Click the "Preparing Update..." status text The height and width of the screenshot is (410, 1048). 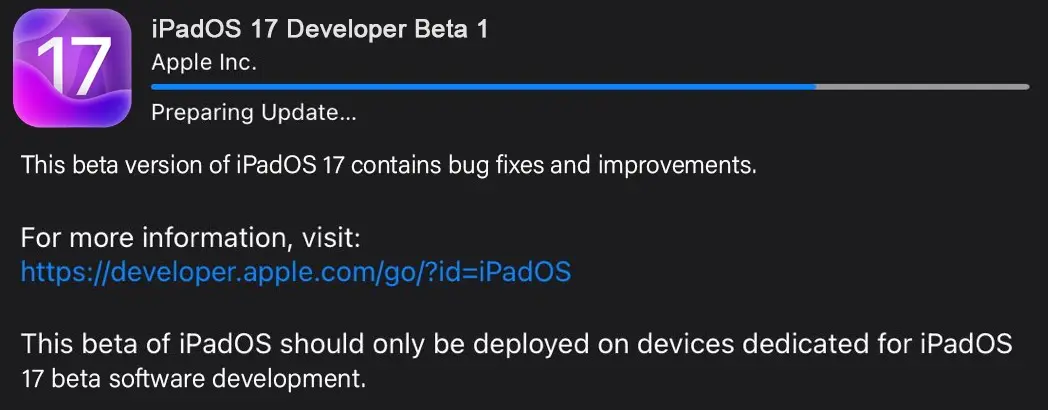tap(253, 113)
